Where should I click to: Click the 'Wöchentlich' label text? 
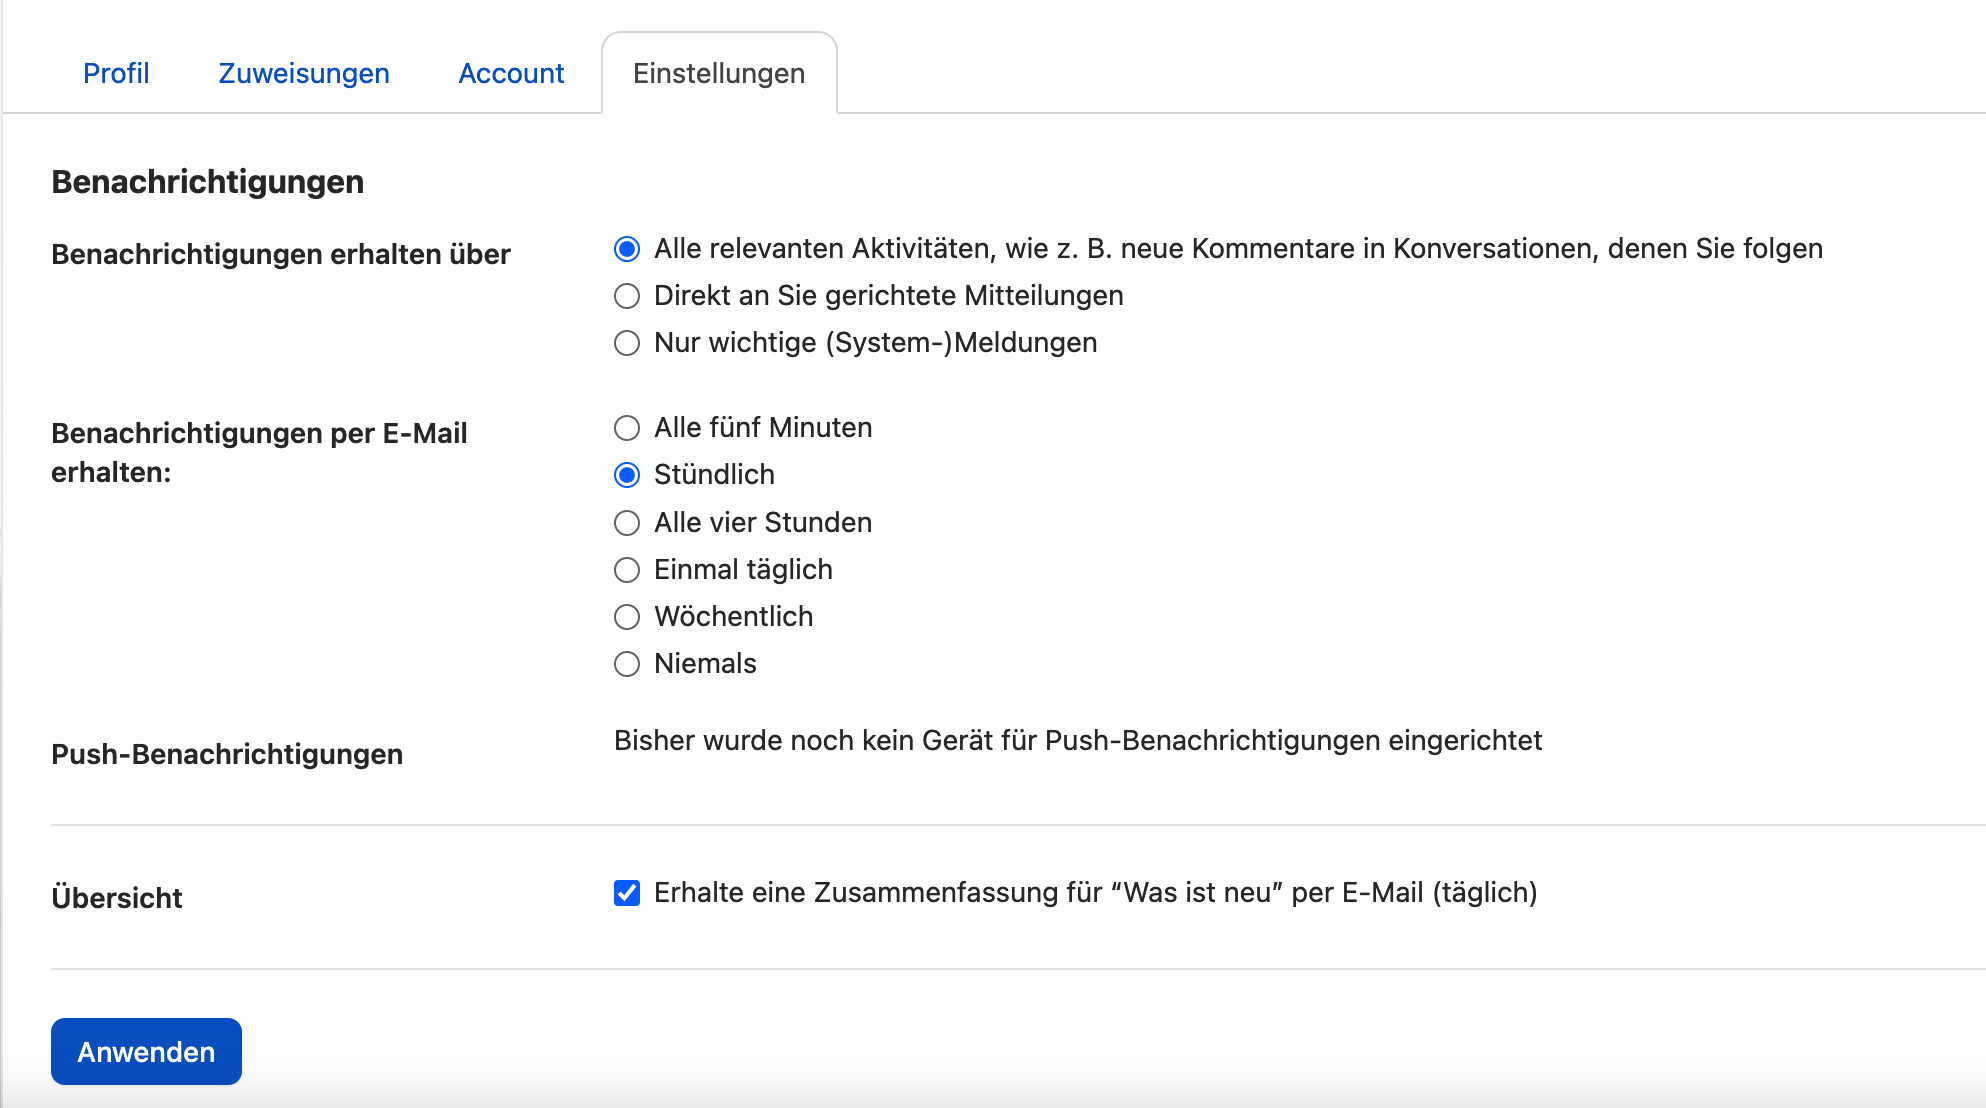click(733, 617)
